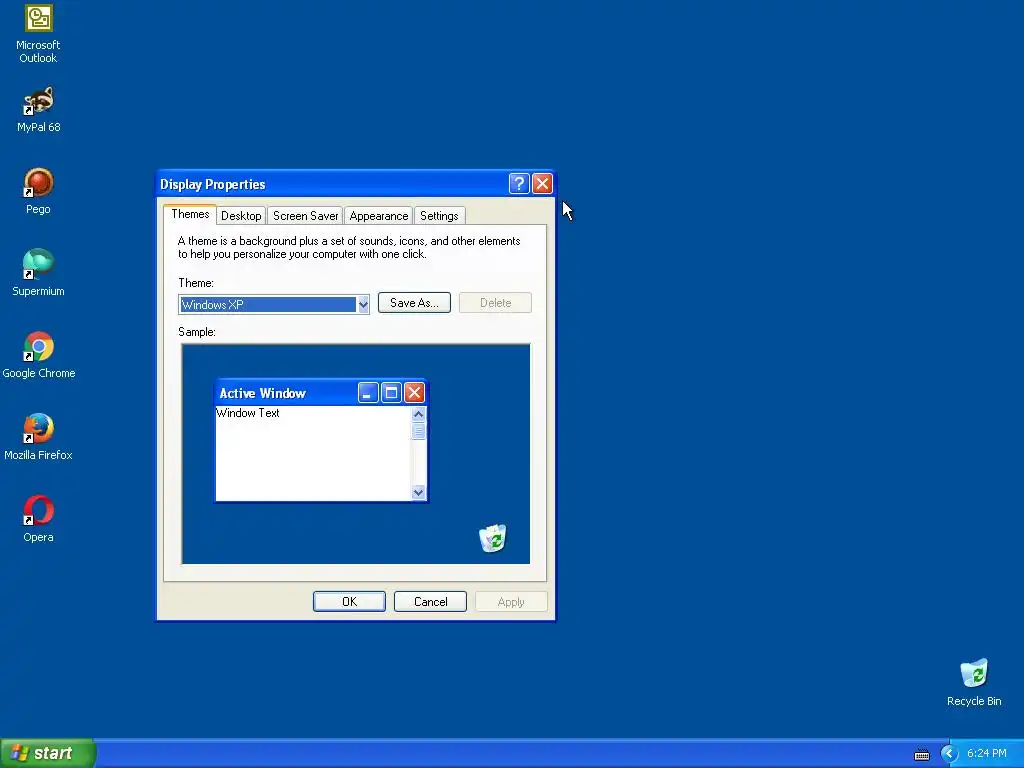The image size is (1024, 768).
Task: Switch to the Themes tab
Action: click(x=190, y=214)
